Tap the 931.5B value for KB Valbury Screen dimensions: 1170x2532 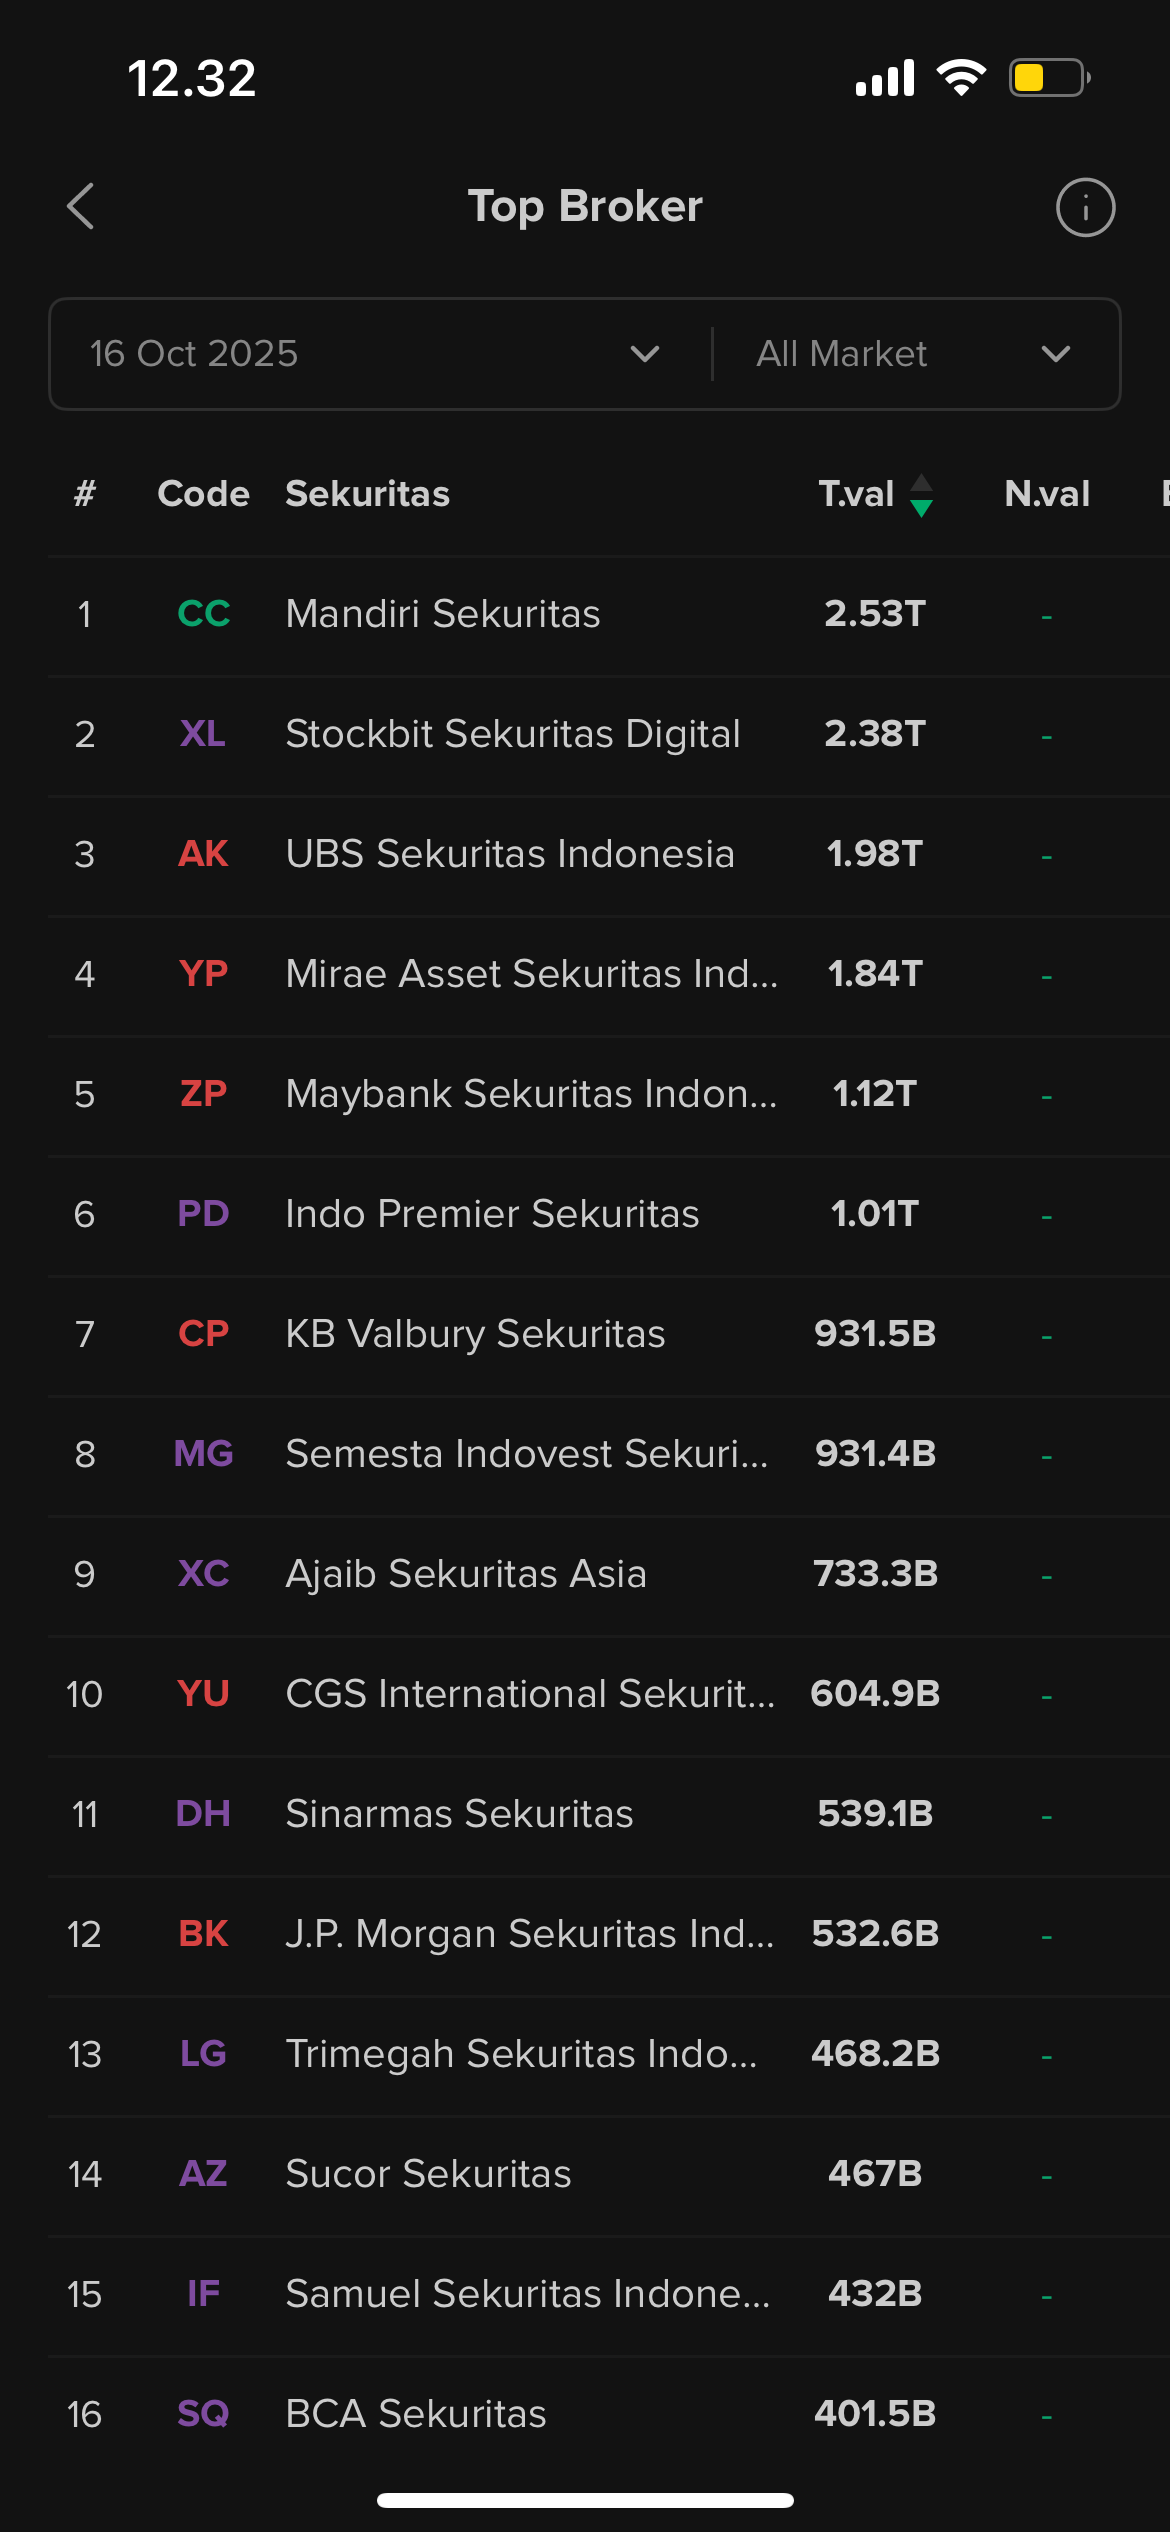875,1334
